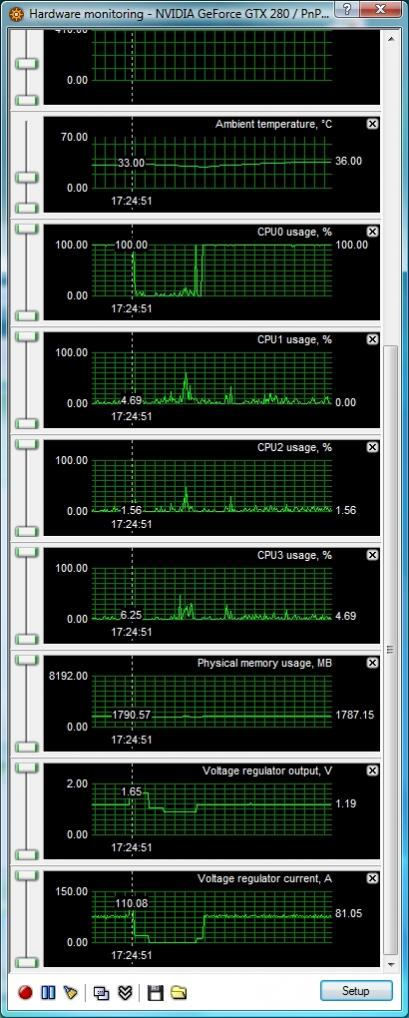
Task: Pause monitoring with the blue pause icon
Action: 48,992
